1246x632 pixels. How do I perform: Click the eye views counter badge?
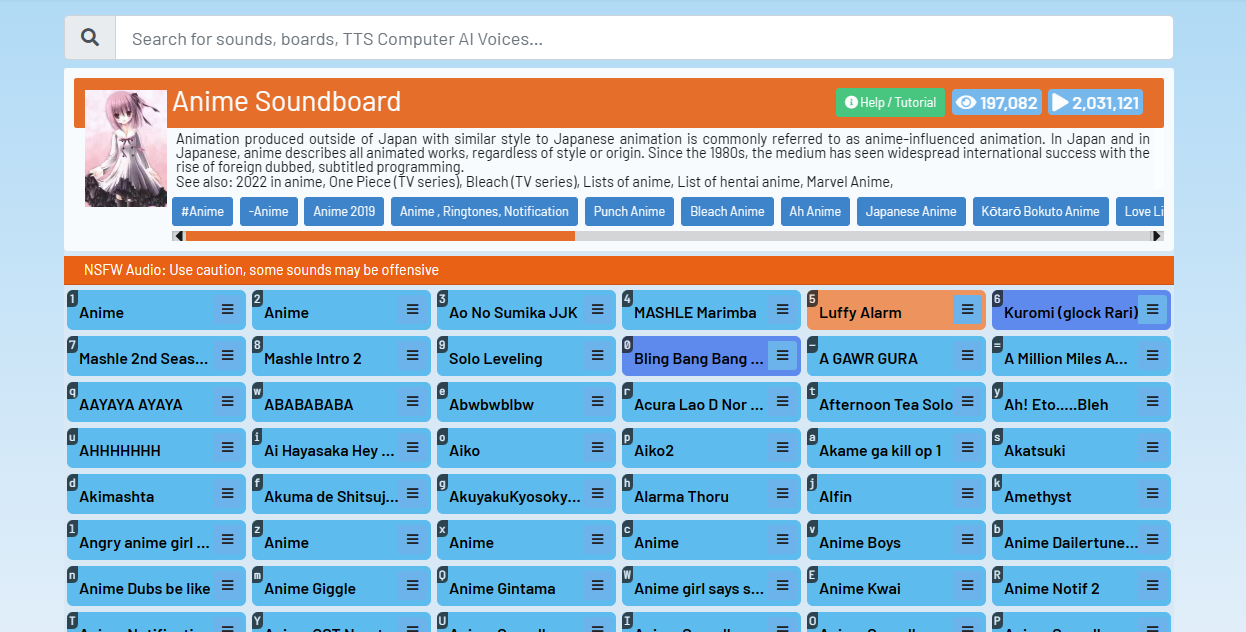tap(996, 103)
